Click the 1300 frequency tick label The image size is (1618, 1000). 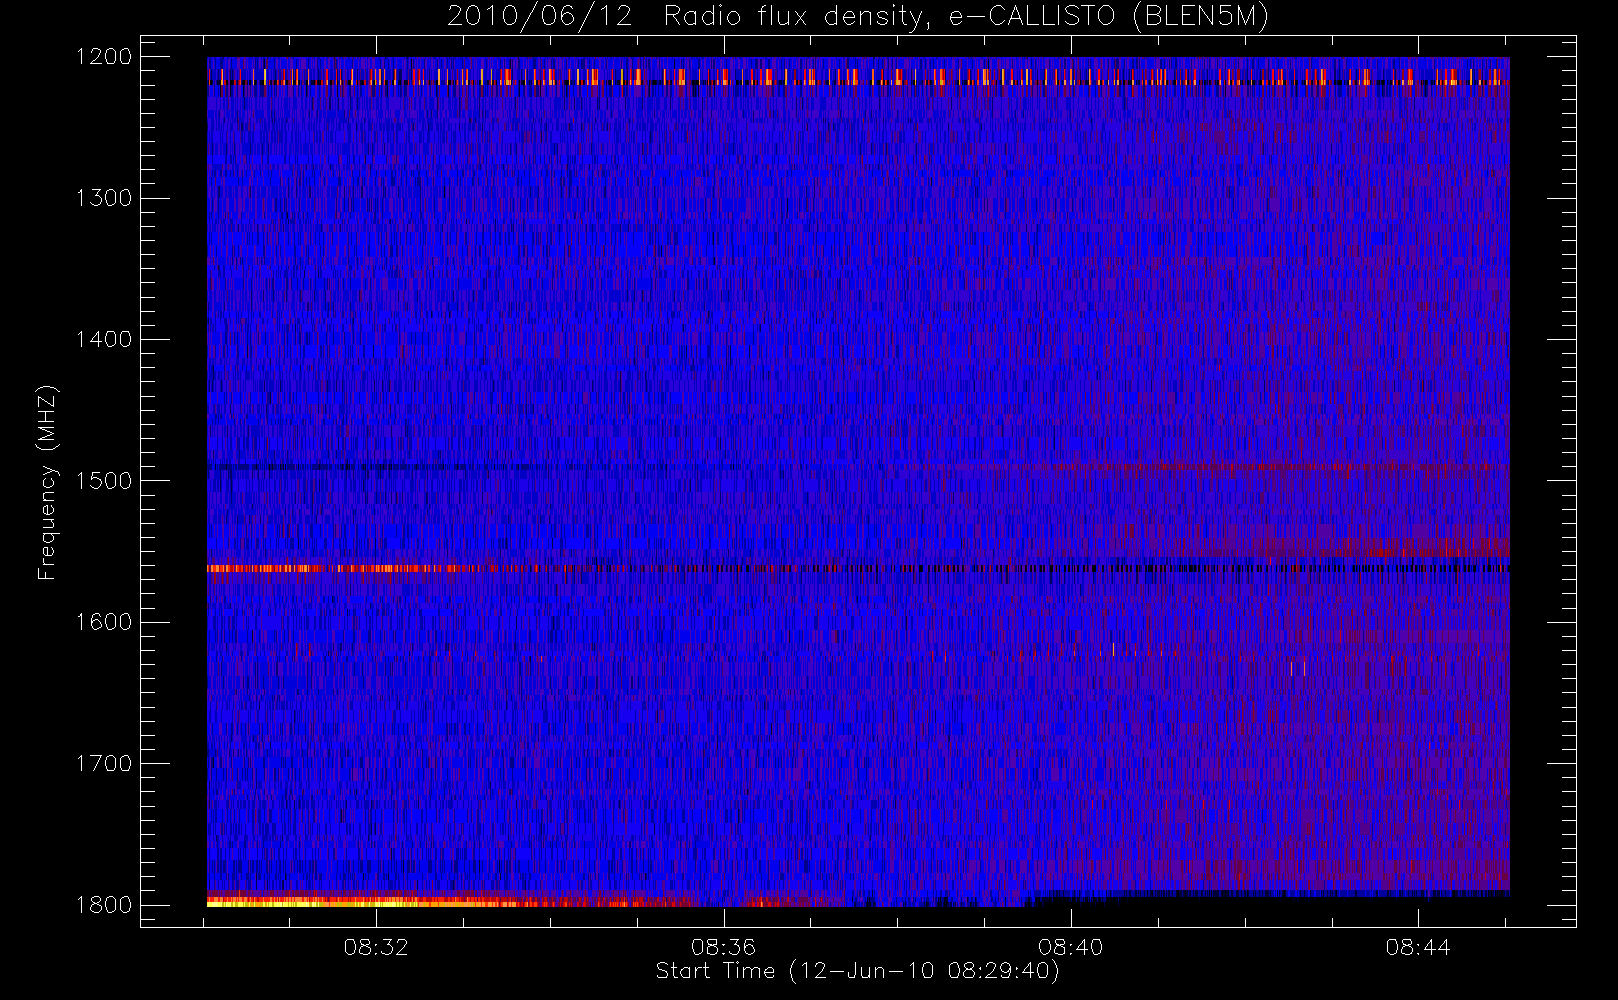click(104, 198)
